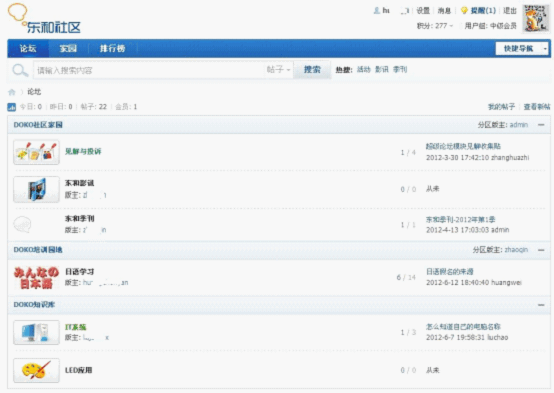This screenshot has height=393, width=554.
Task: Switch to the 家园 tab
Action: (68, 48)
